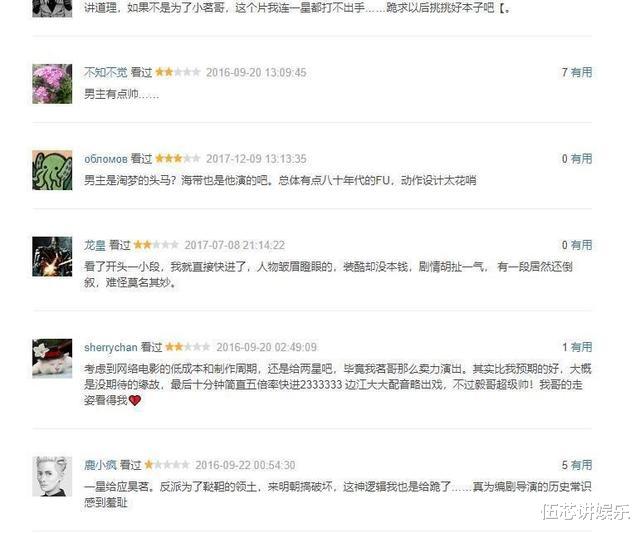Viewport: 640px width, 533px height.
Task: Open the black-and-white portrait avatar of 鹿小疯
Action: (52, 476)
